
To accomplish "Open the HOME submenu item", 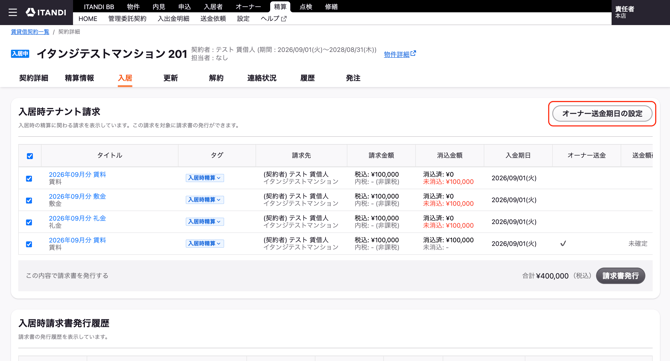I will pyautogui.click(x=88, y=19).
